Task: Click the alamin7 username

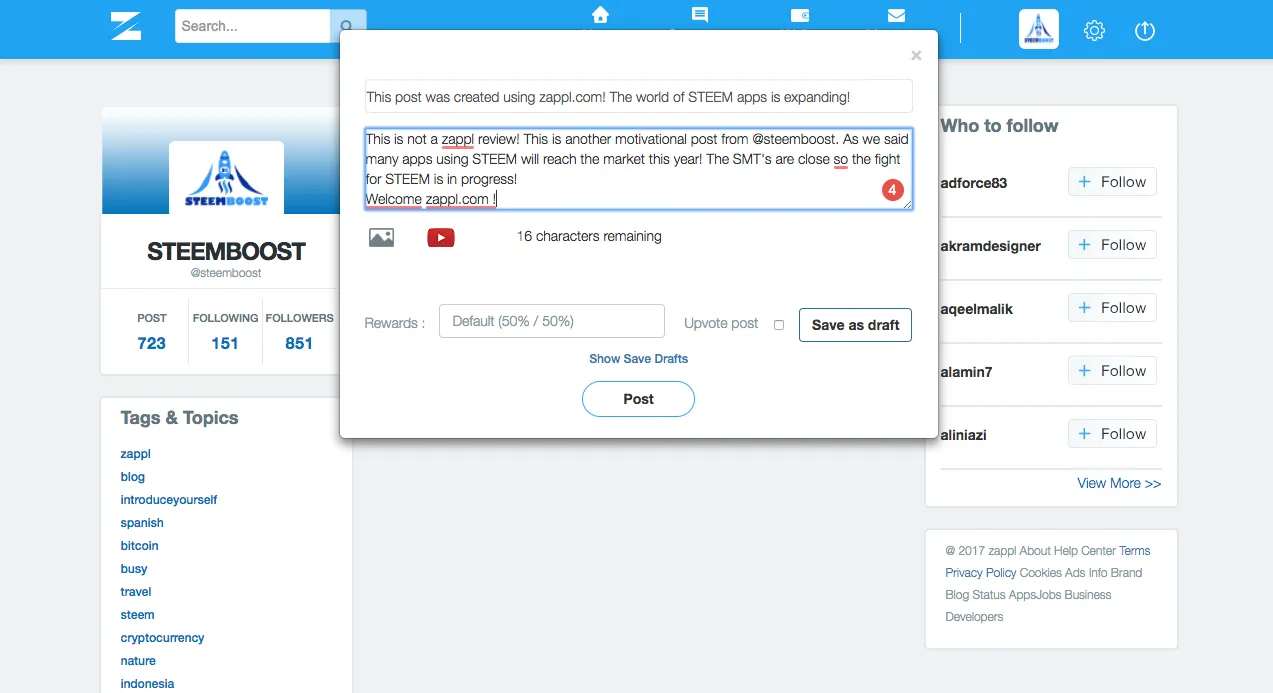Action: click(x=967, y=372)
